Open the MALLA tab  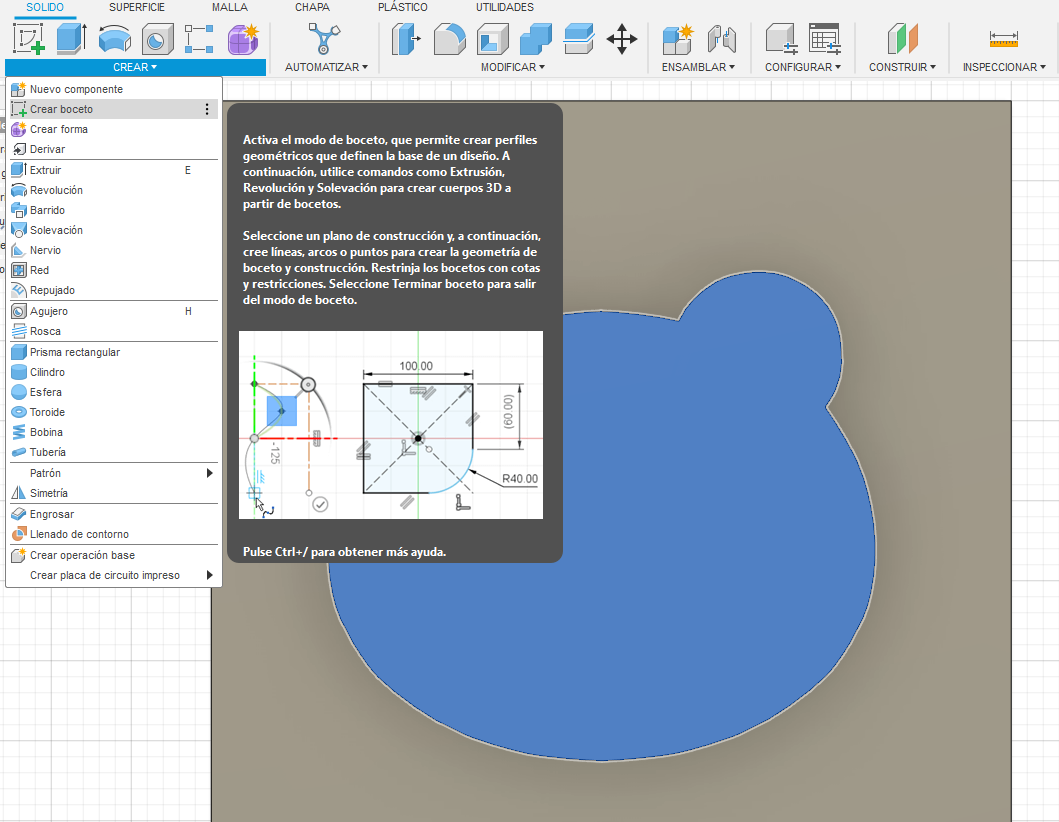coord(230,7)
